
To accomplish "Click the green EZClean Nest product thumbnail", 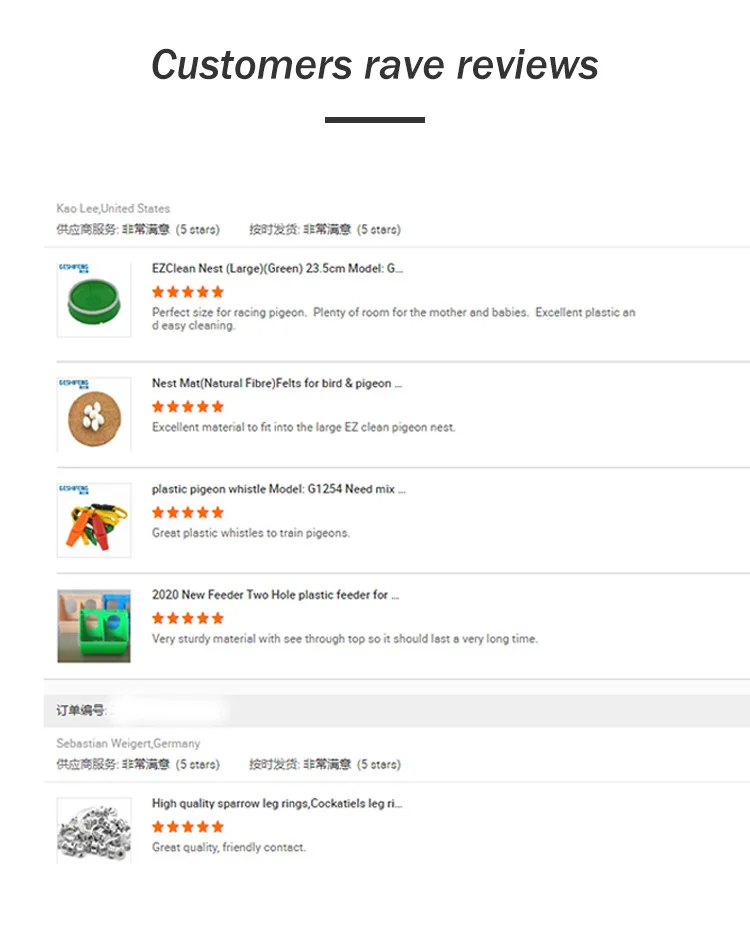I will pos(94,298).
